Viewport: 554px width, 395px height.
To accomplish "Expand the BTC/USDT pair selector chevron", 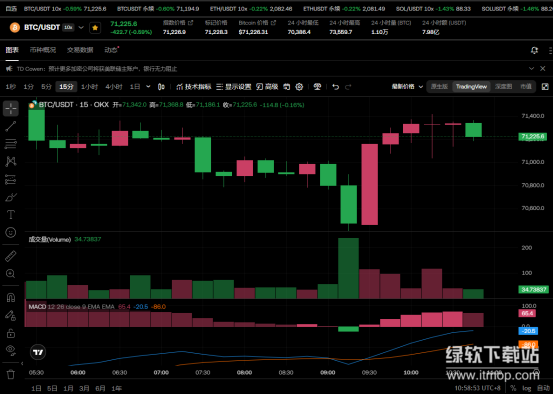I will pyautogui.click(x=81, y=28).
